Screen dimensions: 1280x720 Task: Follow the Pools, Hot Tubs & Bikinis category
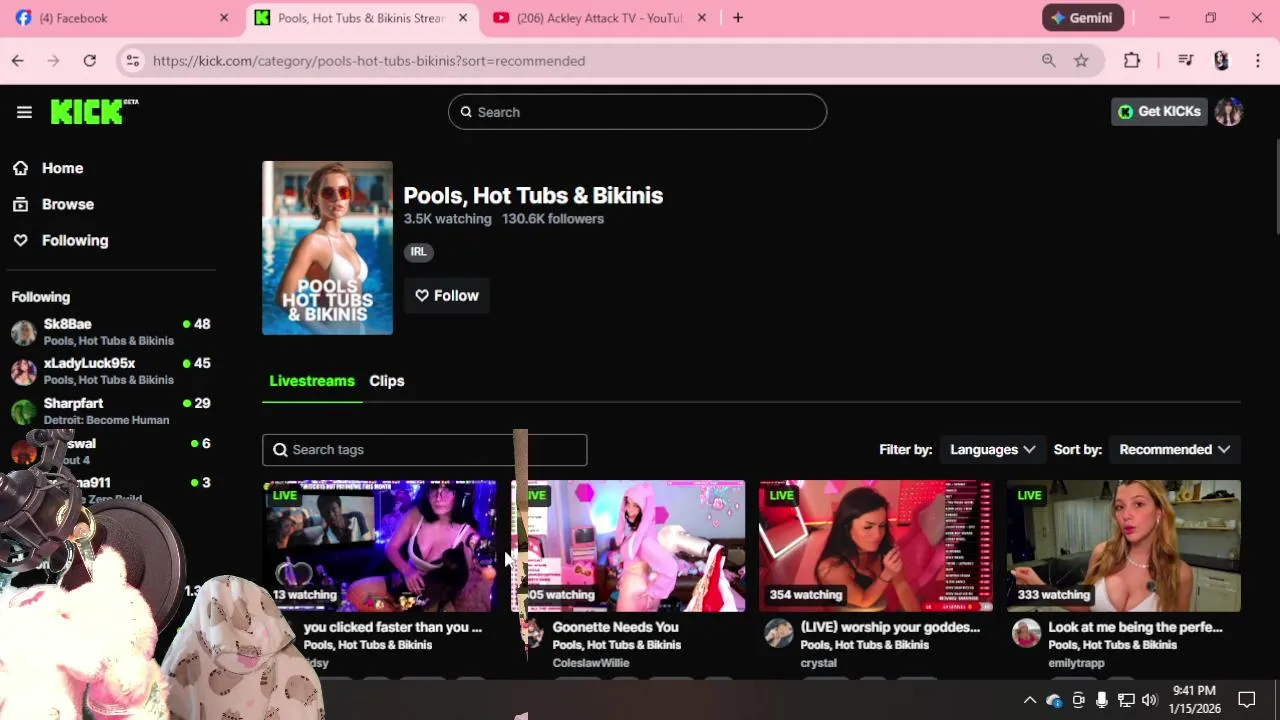click(447, 295)
